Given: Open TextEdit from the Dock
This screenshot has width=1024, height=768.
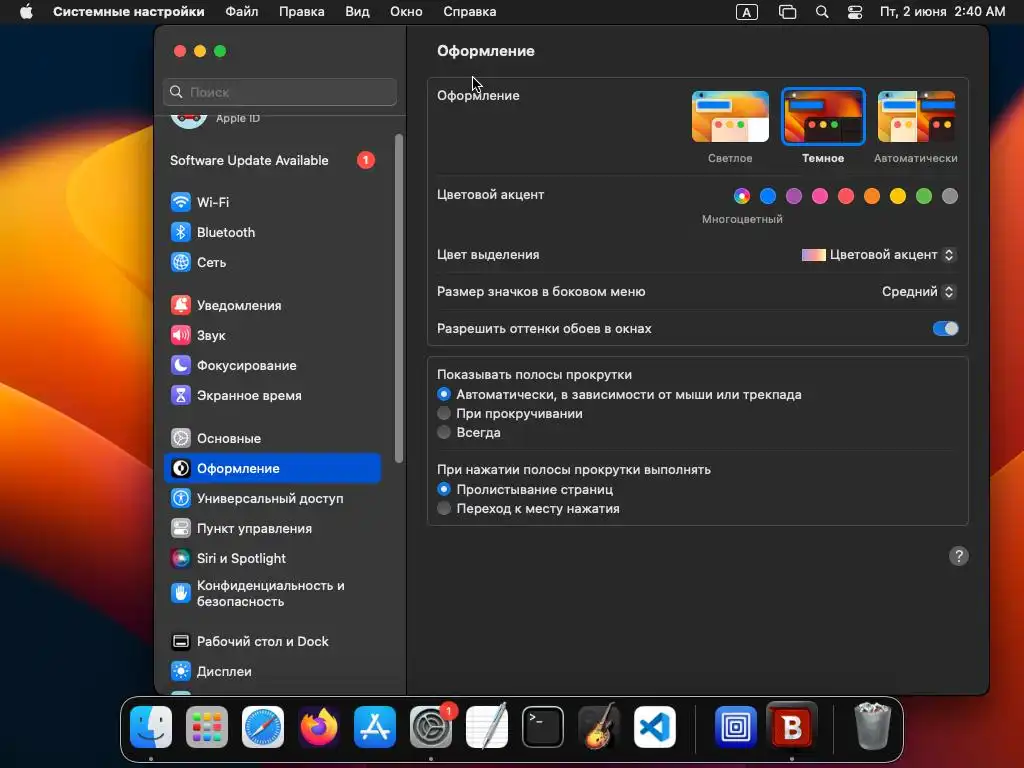Looking at the screenshot, I should click(x=487, y=727).
